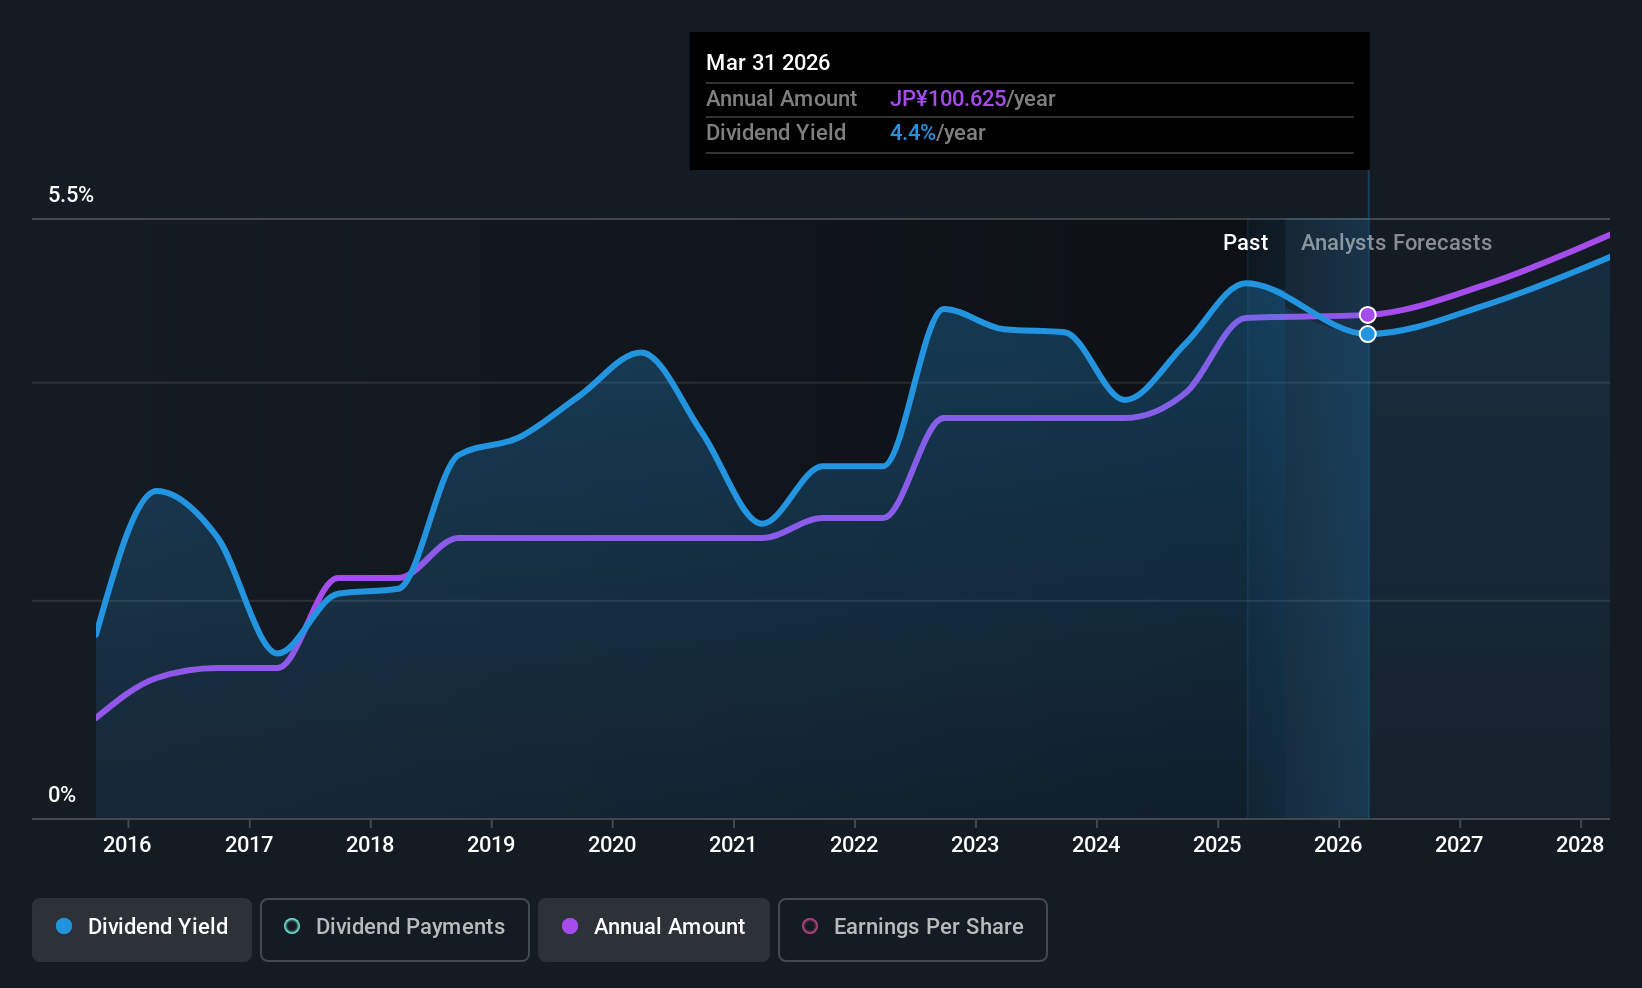Click the pink Earnings Per Share legend circle
This screenshot has width=1642, height=988.
[x=810, y=926]
